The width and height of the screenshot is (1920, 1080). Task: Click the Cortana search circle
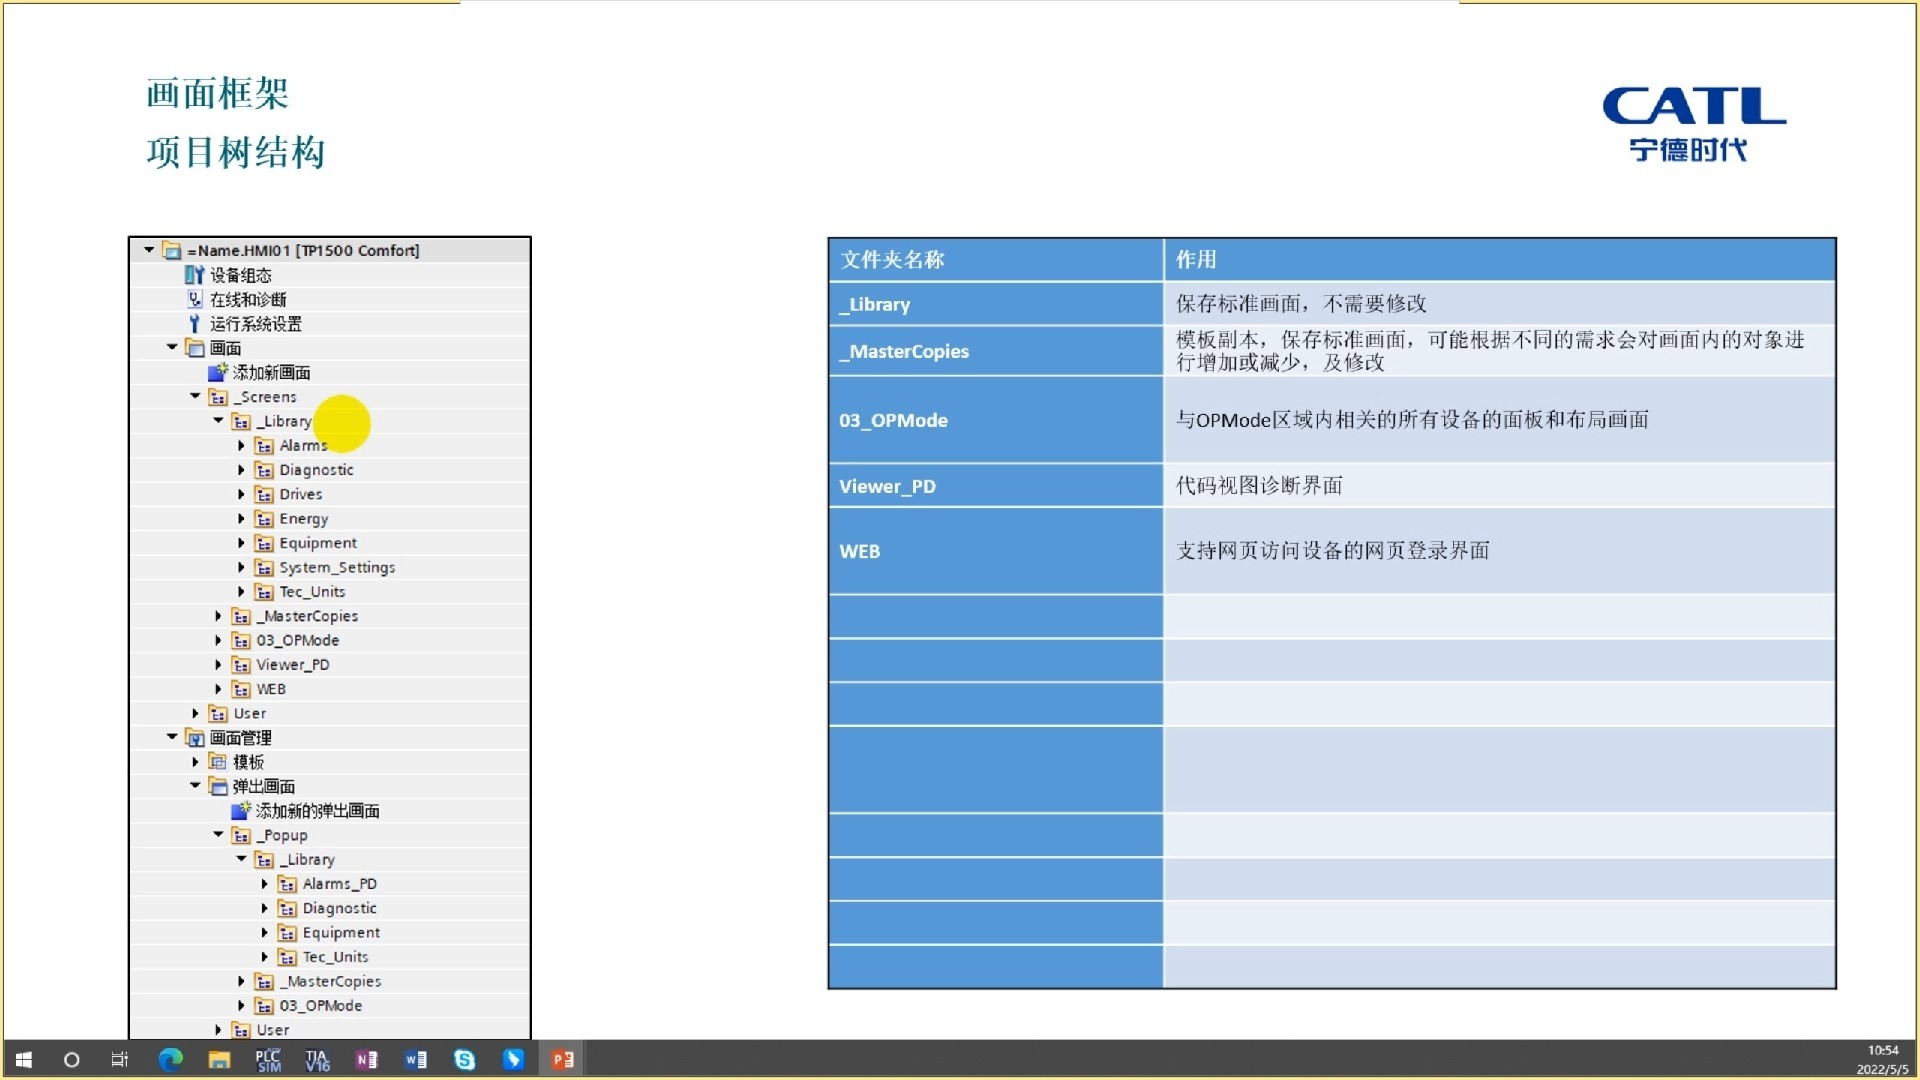(71, 1060)
